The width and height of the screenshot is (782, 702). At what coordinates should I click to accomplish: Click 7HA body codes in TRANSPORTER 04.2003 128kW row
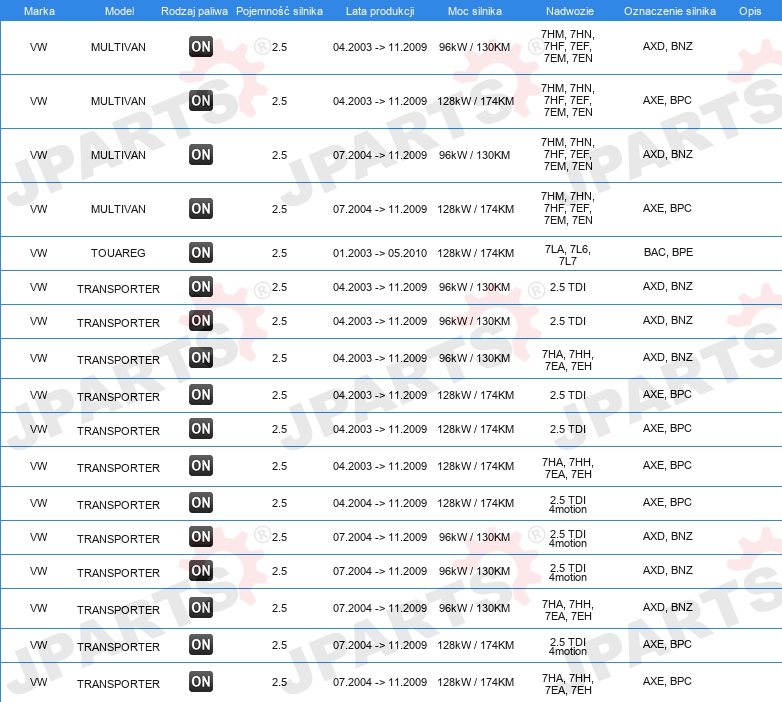point(568,468)
